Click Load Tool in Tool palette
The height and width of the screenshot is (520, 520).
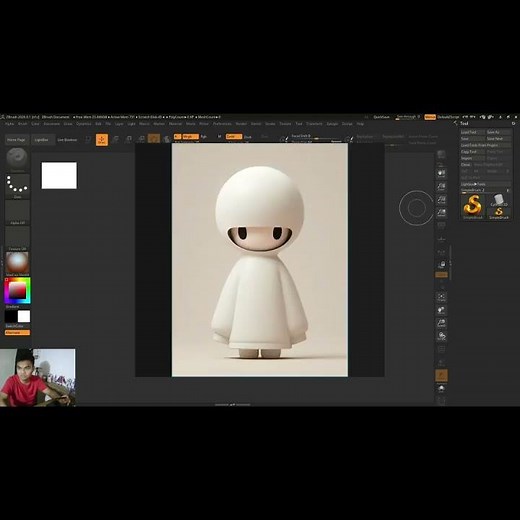coord(472,132)
